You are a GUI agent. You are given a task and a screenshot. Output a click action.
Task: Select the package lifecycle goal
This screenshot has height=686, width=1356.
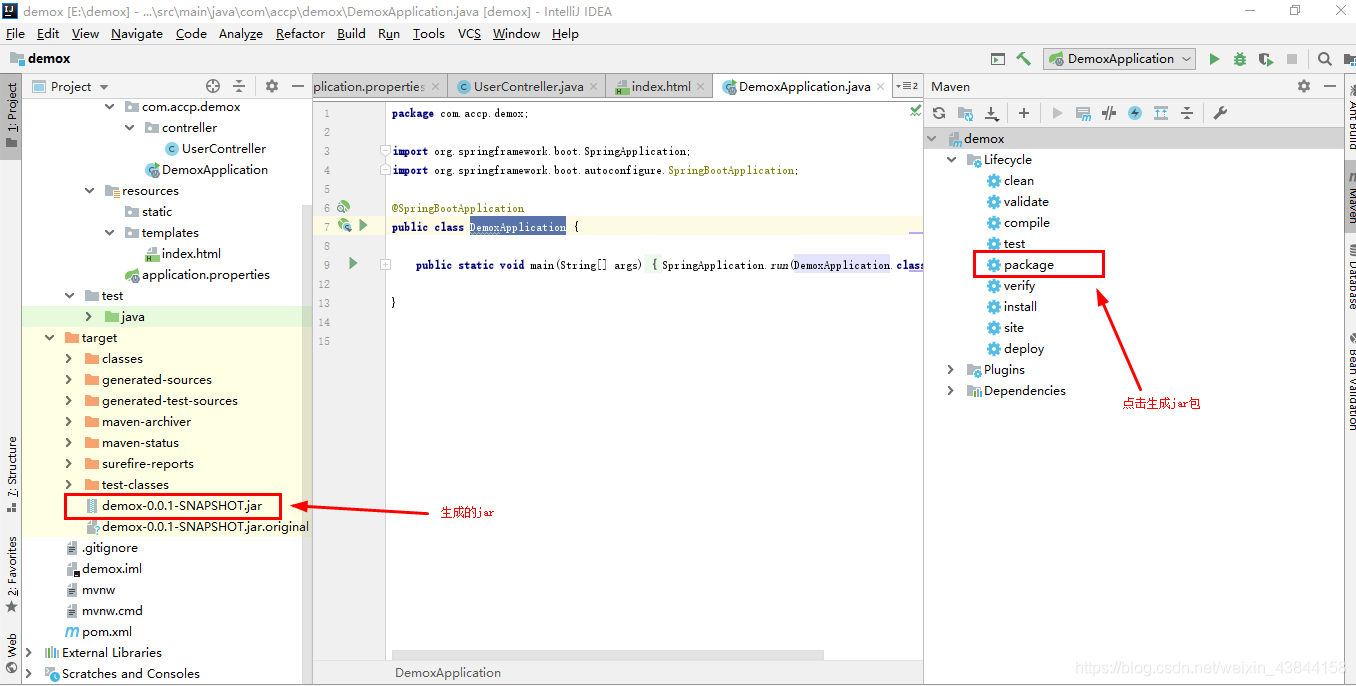tap(1029, 265)
